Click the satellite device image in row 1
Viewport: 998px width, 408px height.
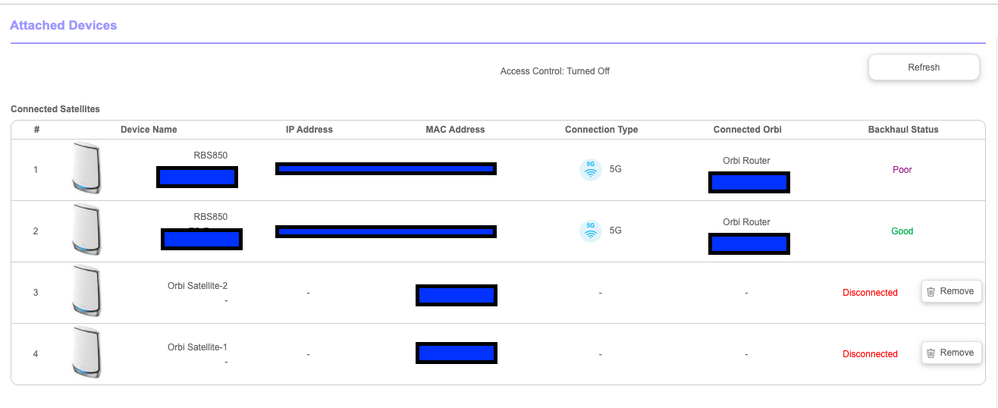(87, 169)
